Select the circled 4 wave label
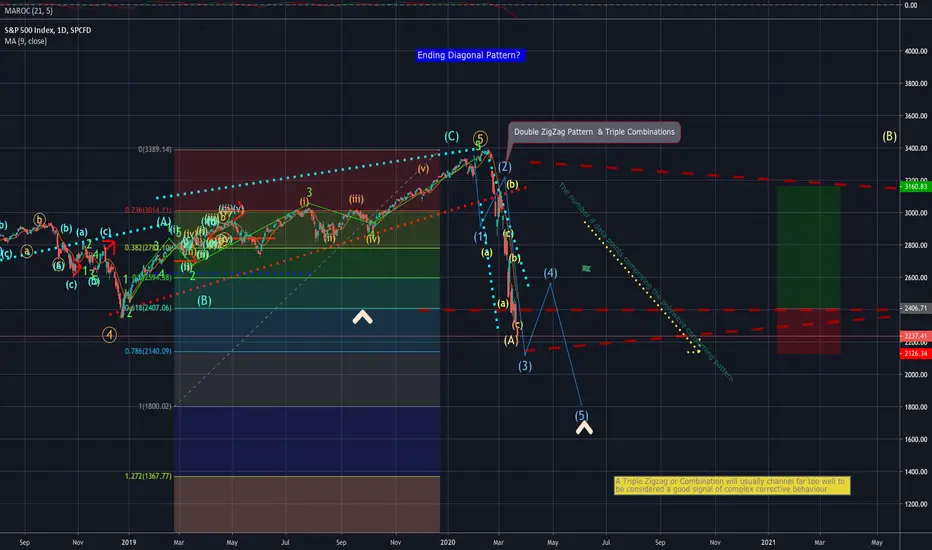The width and height of the screenshot is (932, 550). pyautogui.click(x=109, y=335)
